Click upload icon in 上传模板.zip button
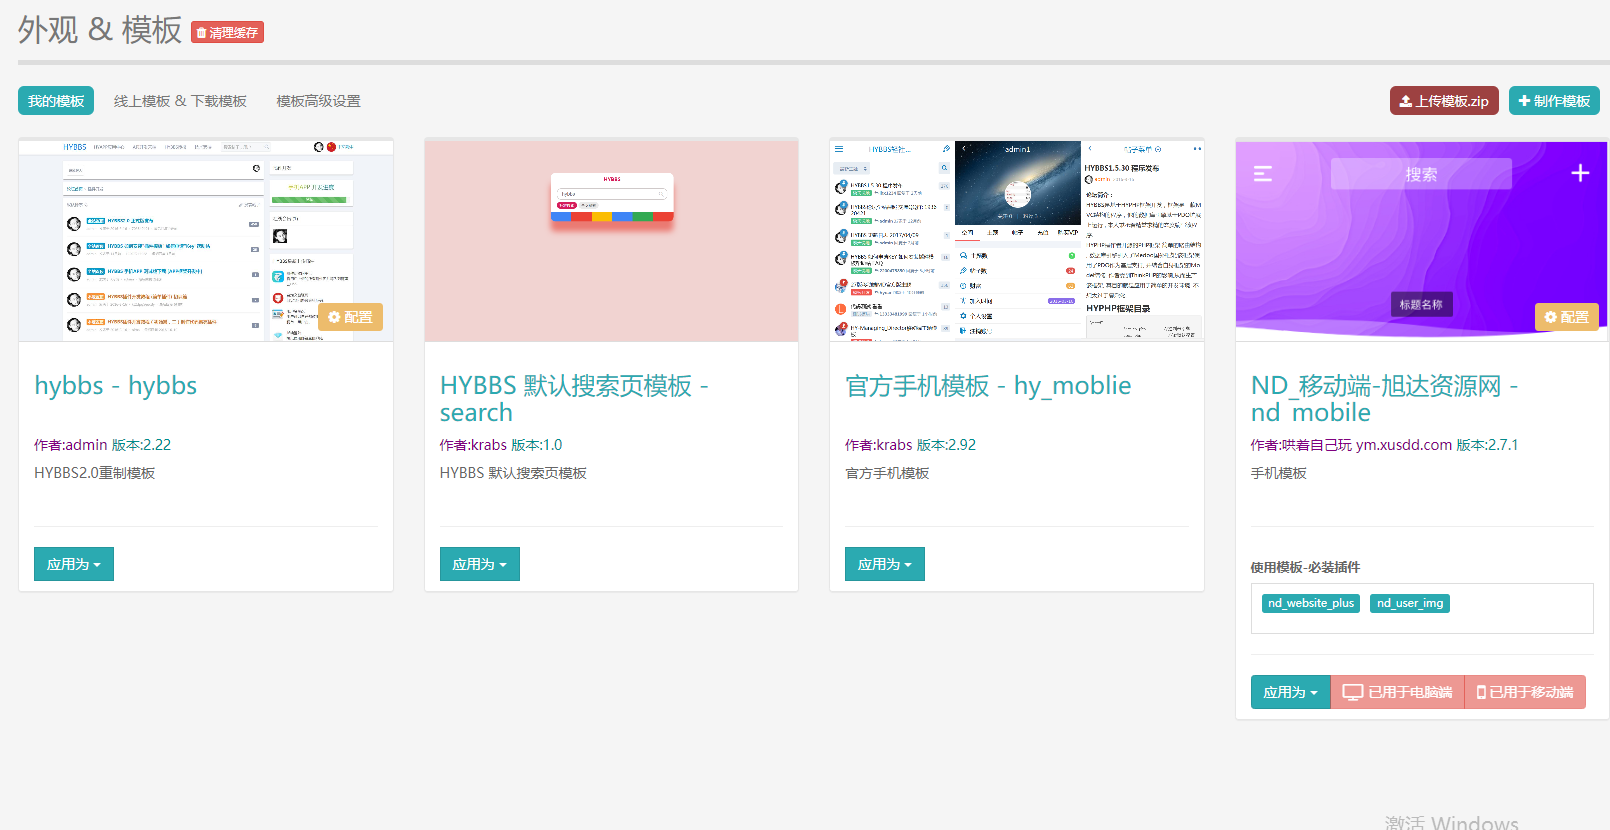 (x=1406, y=101)
